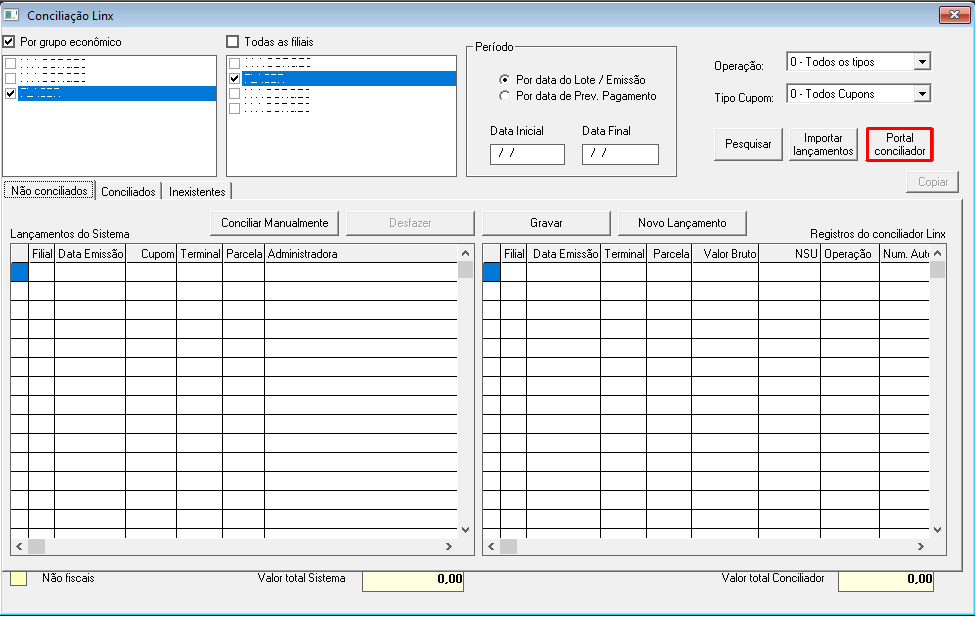Close the Conciliação Linx window
Screen dimensions: 976x617
point(954,14)
